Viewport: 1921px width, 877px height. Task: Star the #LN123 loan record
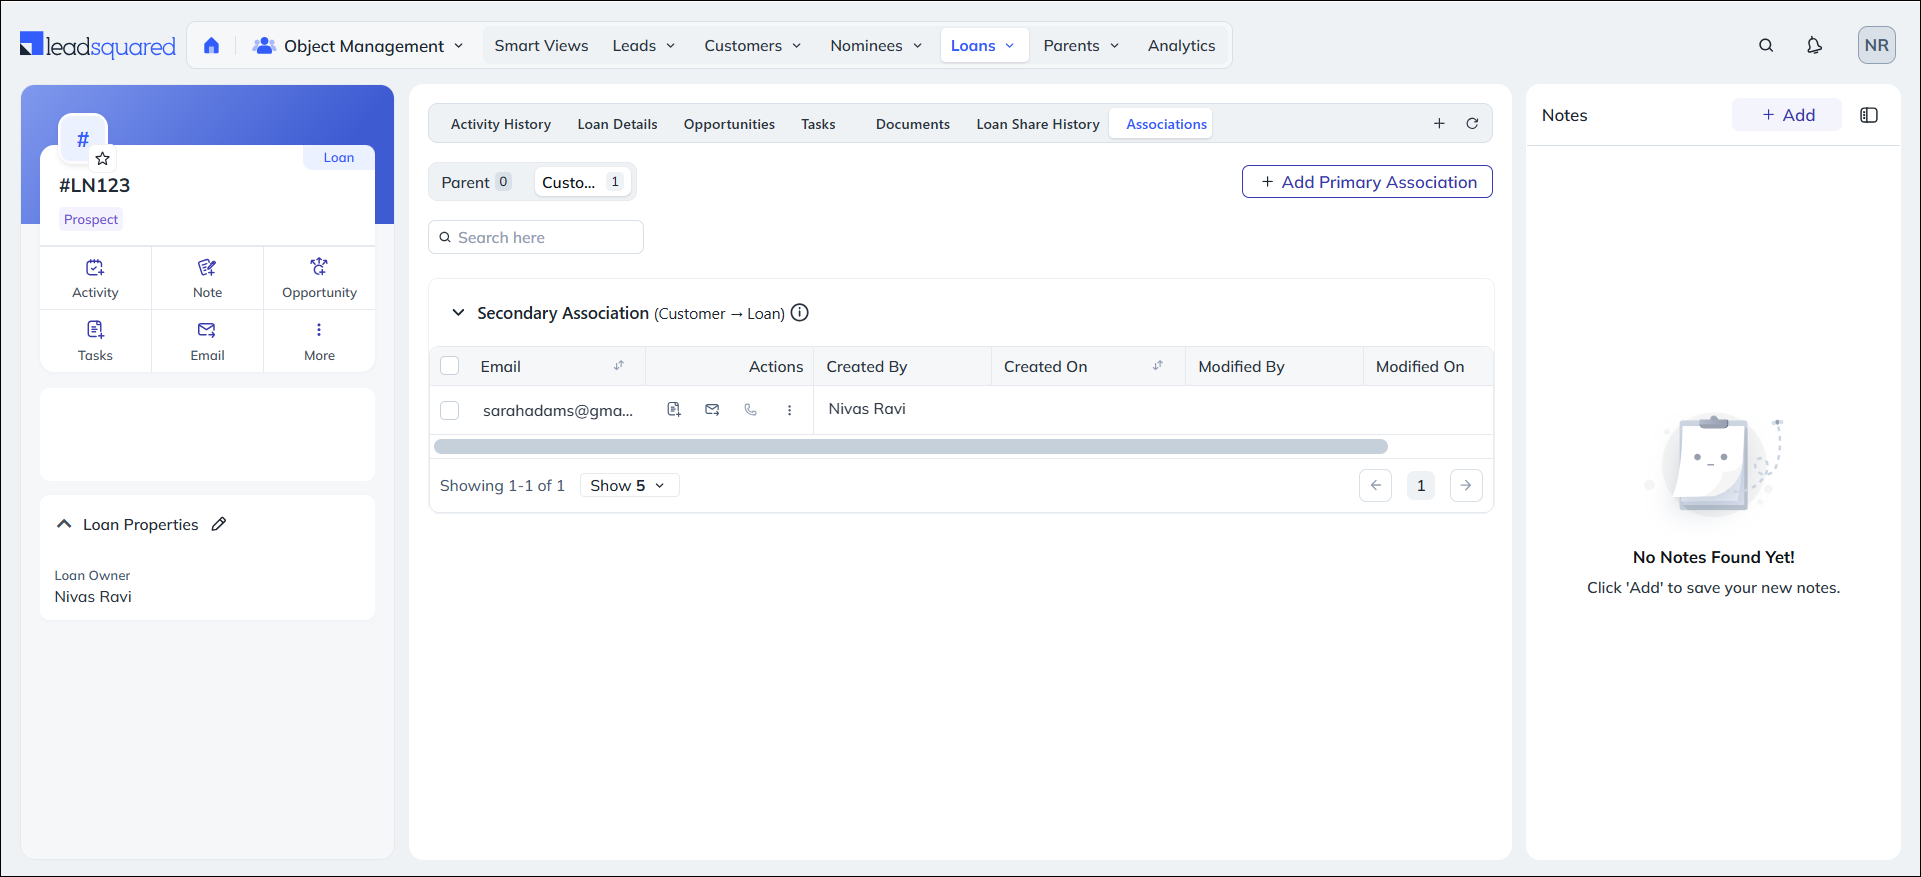point(102,158)
